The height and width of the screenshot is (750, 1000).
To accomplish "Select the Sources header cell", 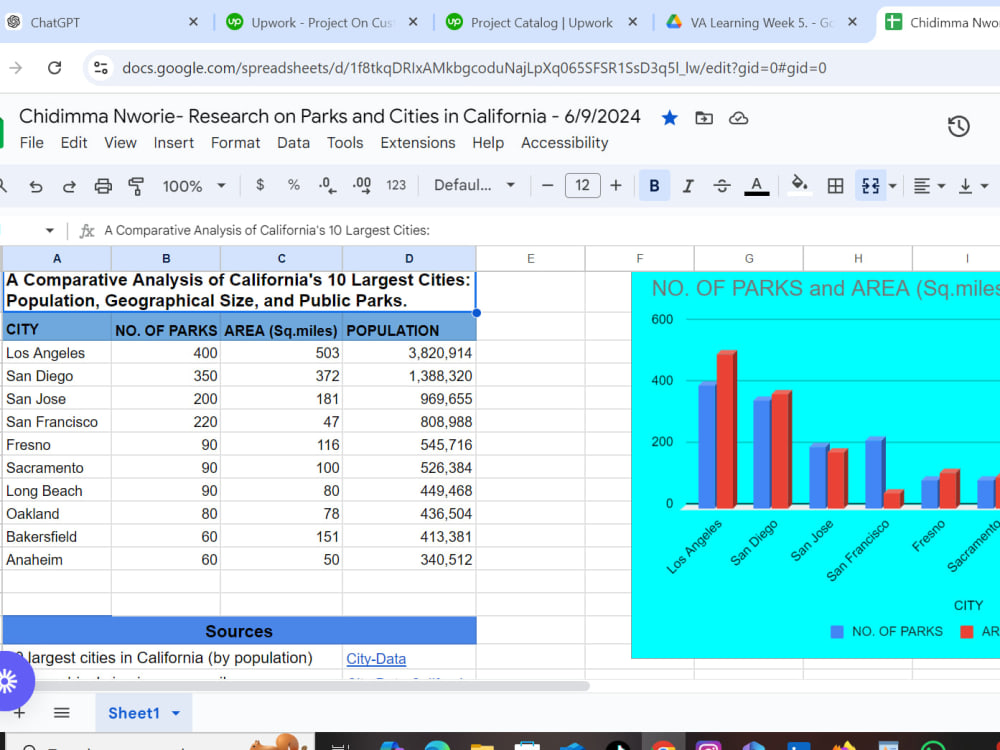I will pyautogui.click(x=239, y=631).
